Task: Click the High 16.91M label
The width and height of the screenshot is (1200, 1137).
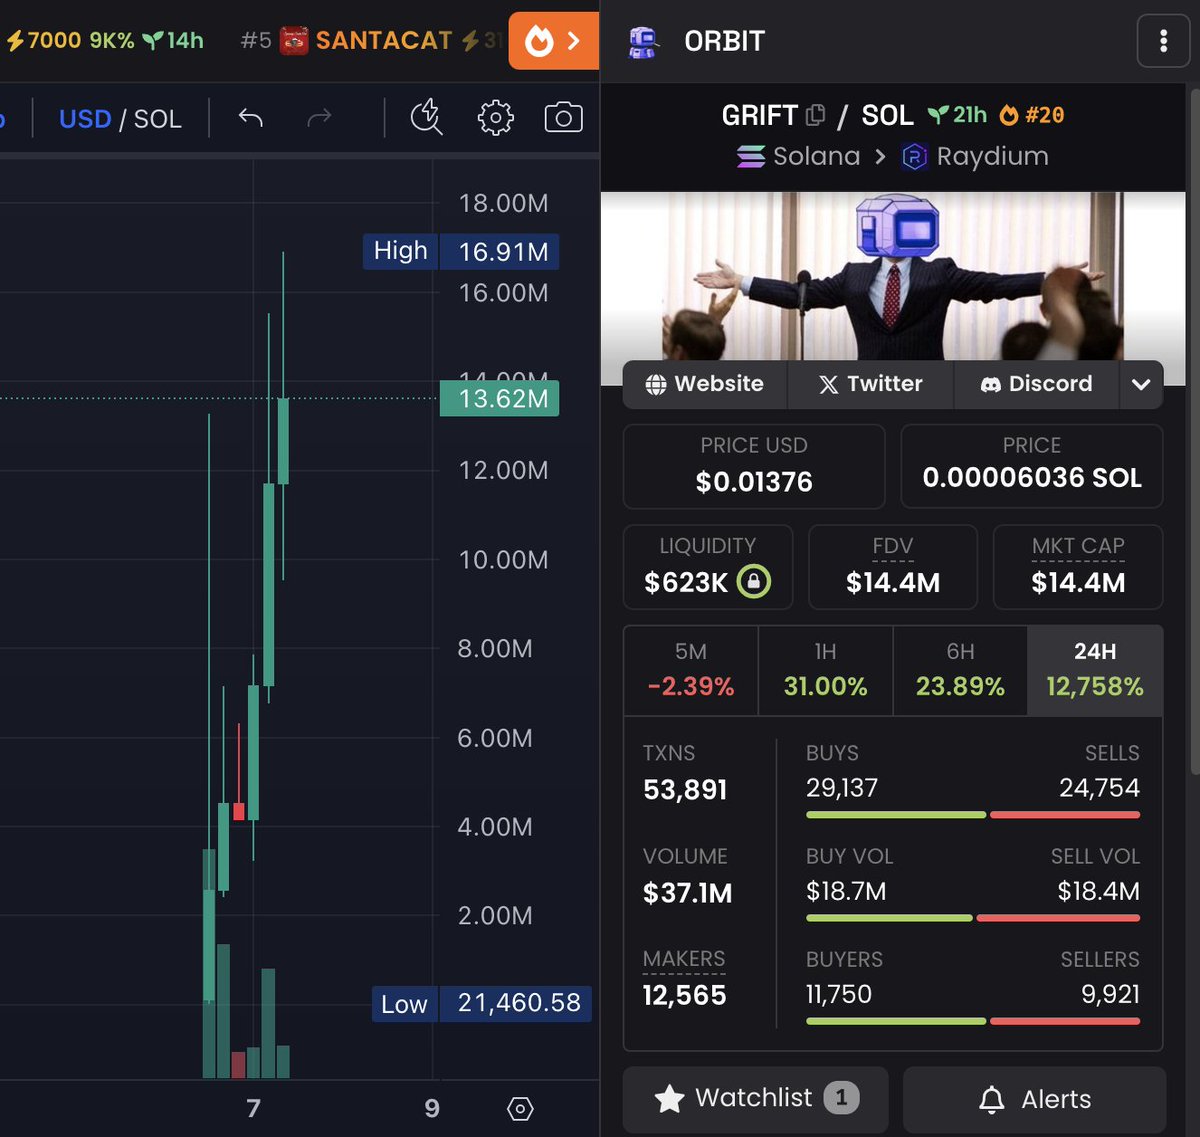Action: [461, 251]
